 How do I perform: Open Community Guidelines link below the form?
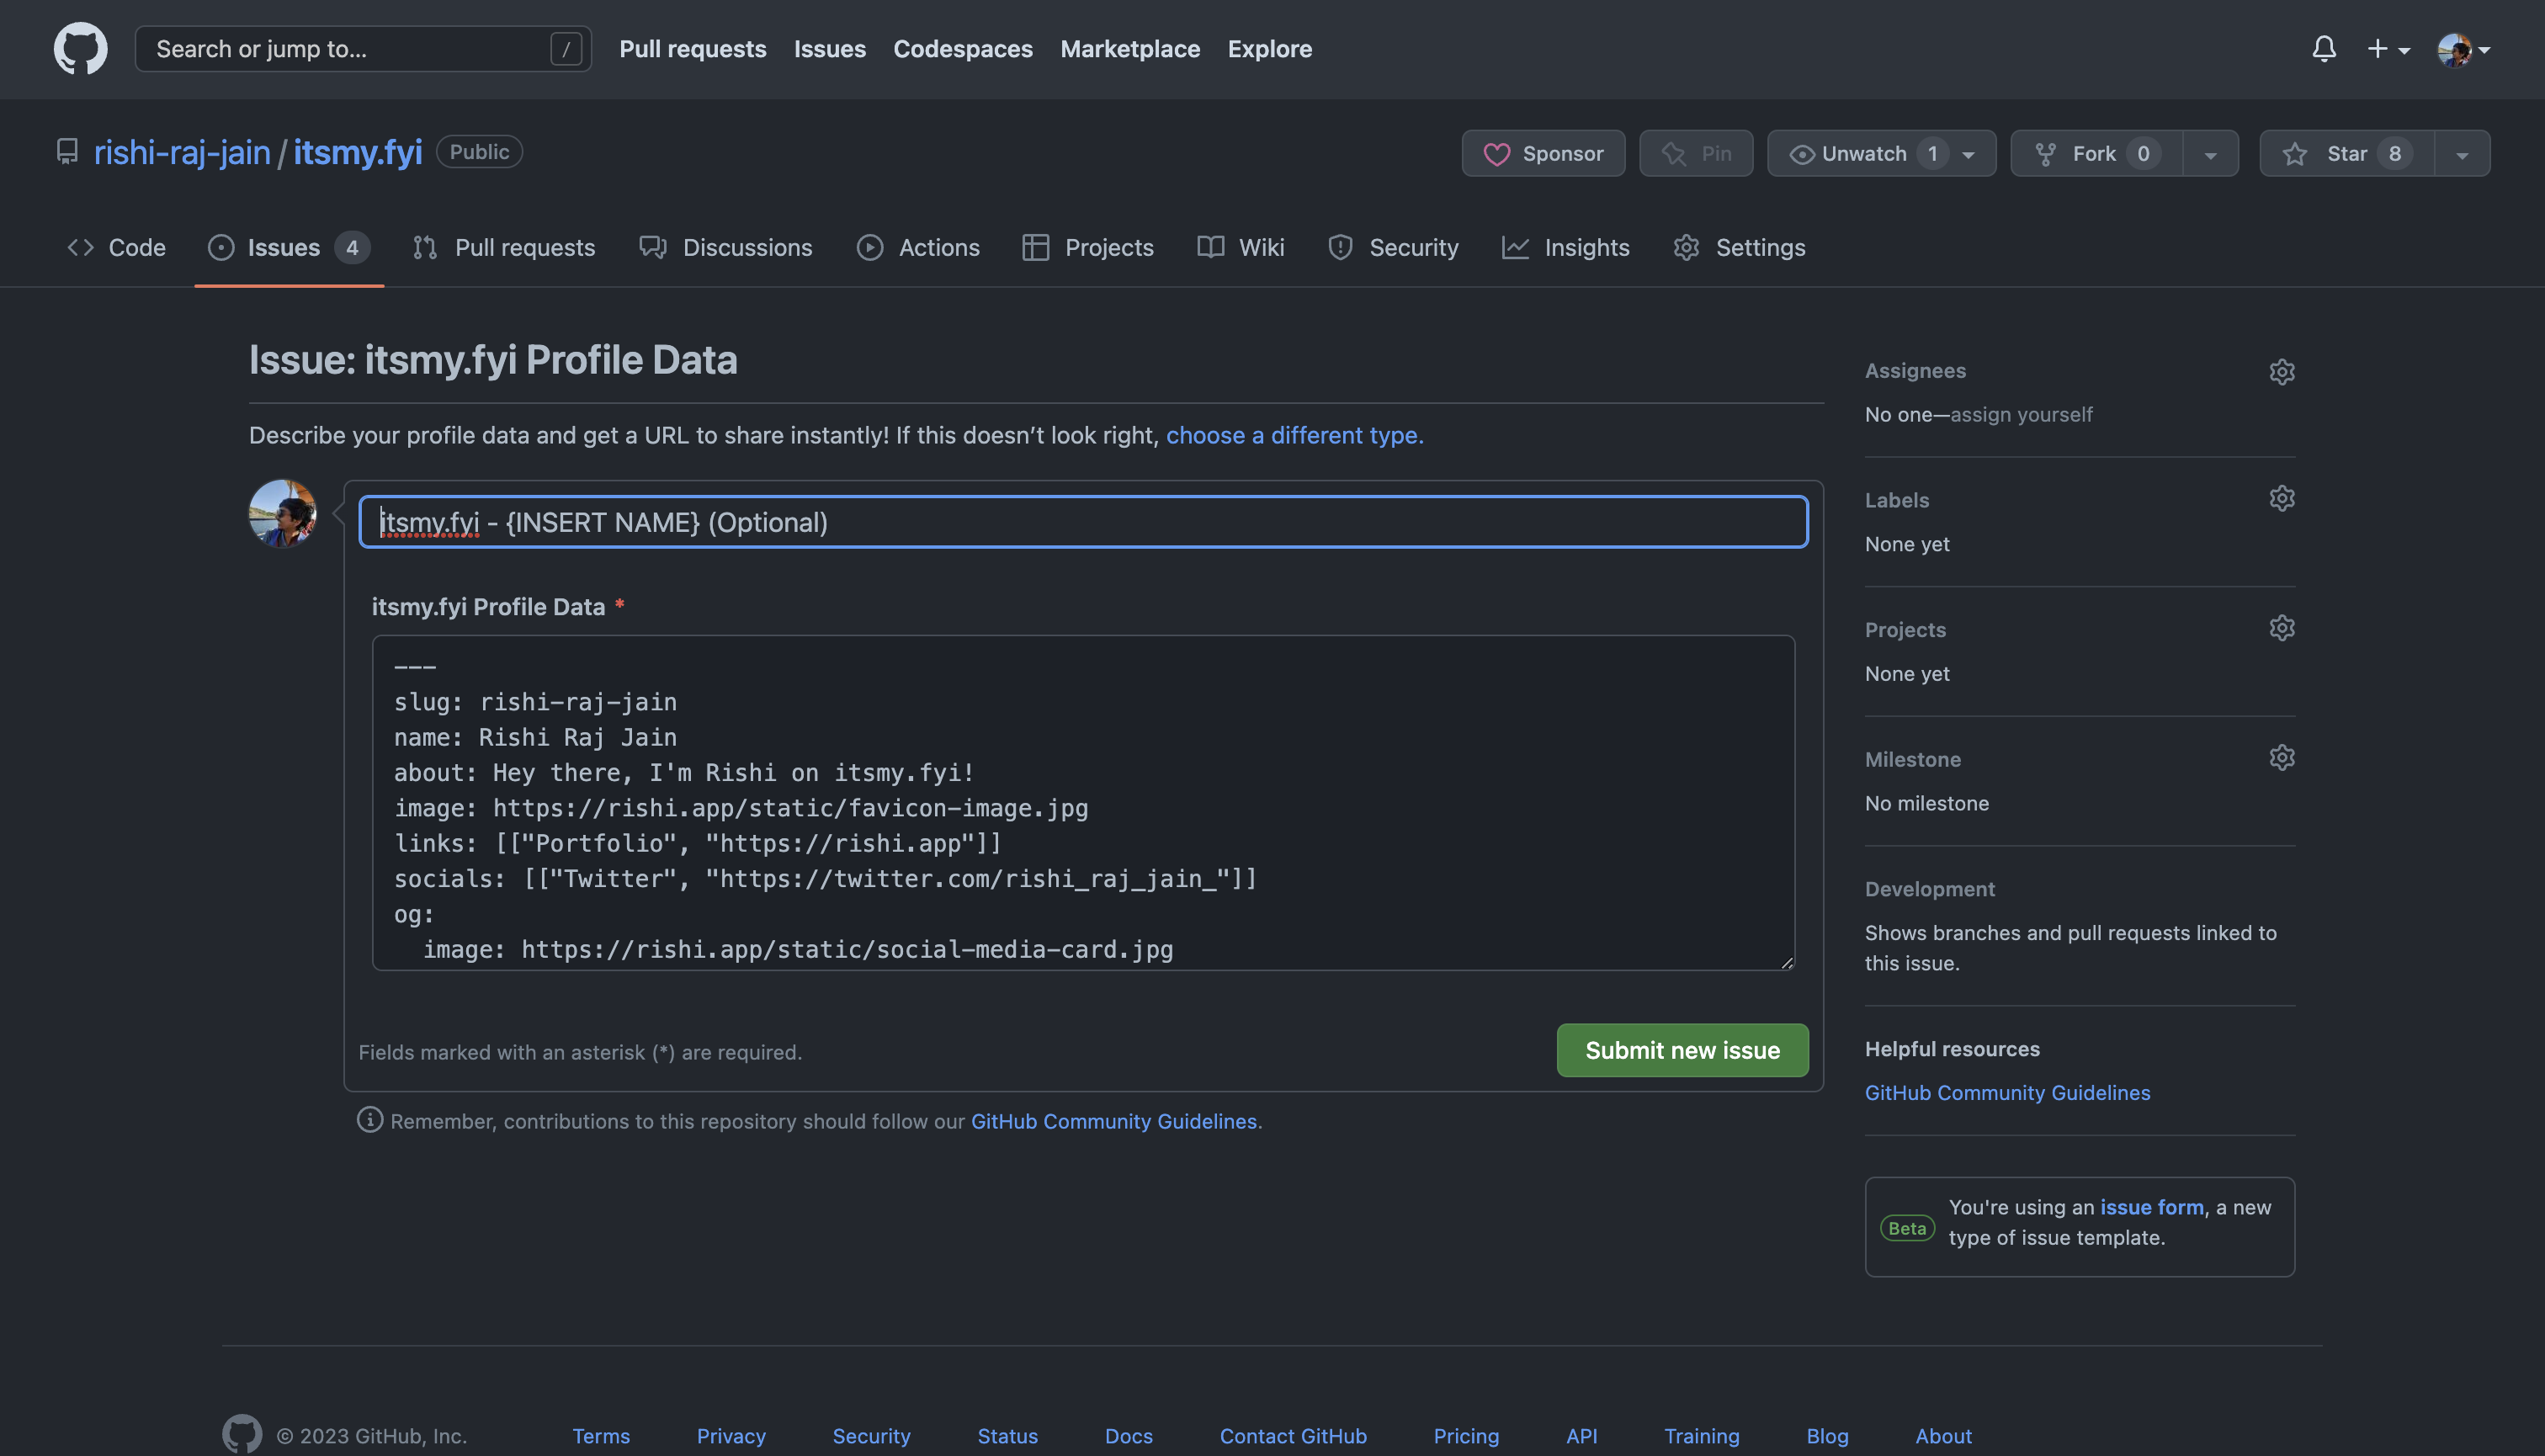coord(1113,1121)
